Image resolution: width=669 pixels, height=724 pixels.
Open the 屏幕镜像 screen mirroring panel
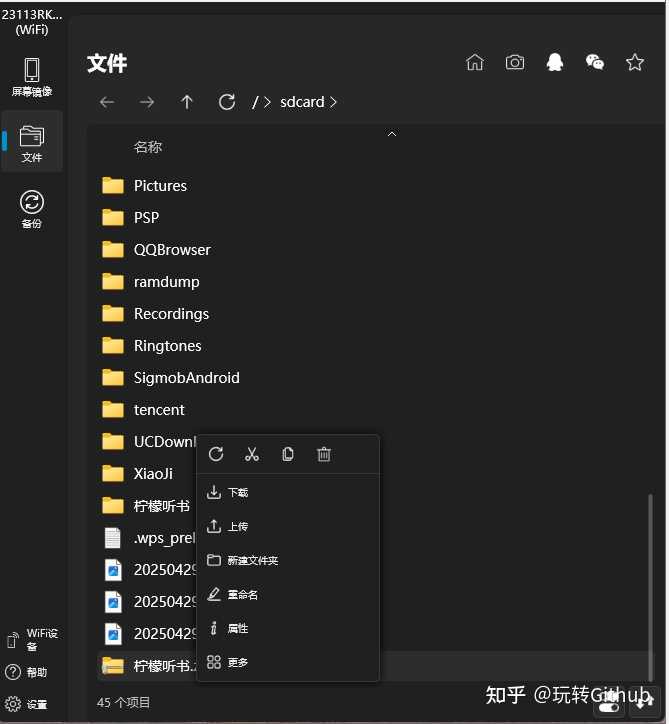(32, 77)
